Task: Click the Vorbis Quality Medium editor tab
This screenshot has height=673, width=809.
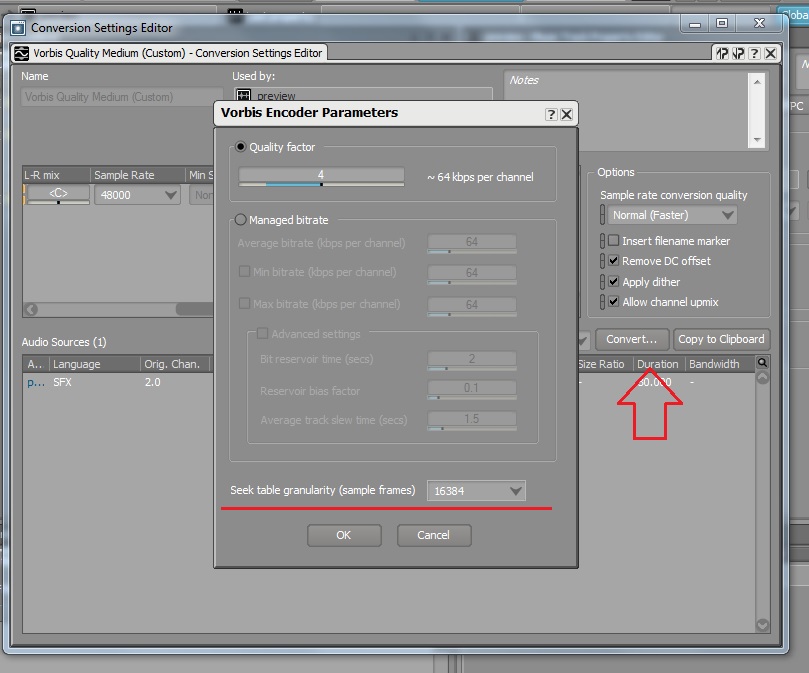Action: (169, 53)
